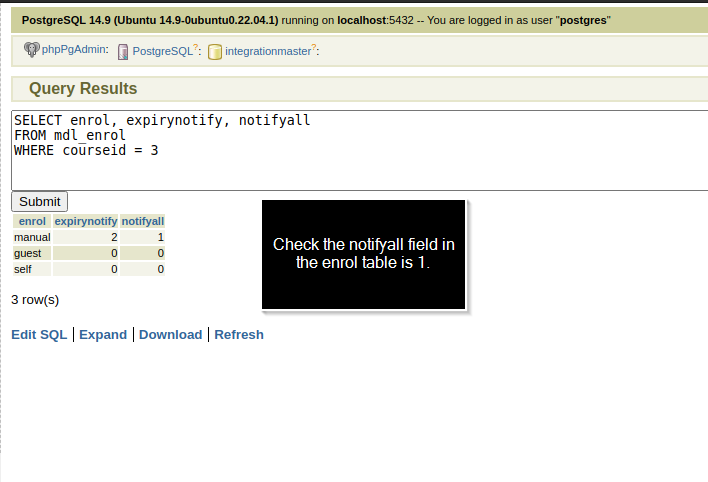Sort by the expirynotify column header
The width and height of the screenshot is (708, 482).
[86, 221]
